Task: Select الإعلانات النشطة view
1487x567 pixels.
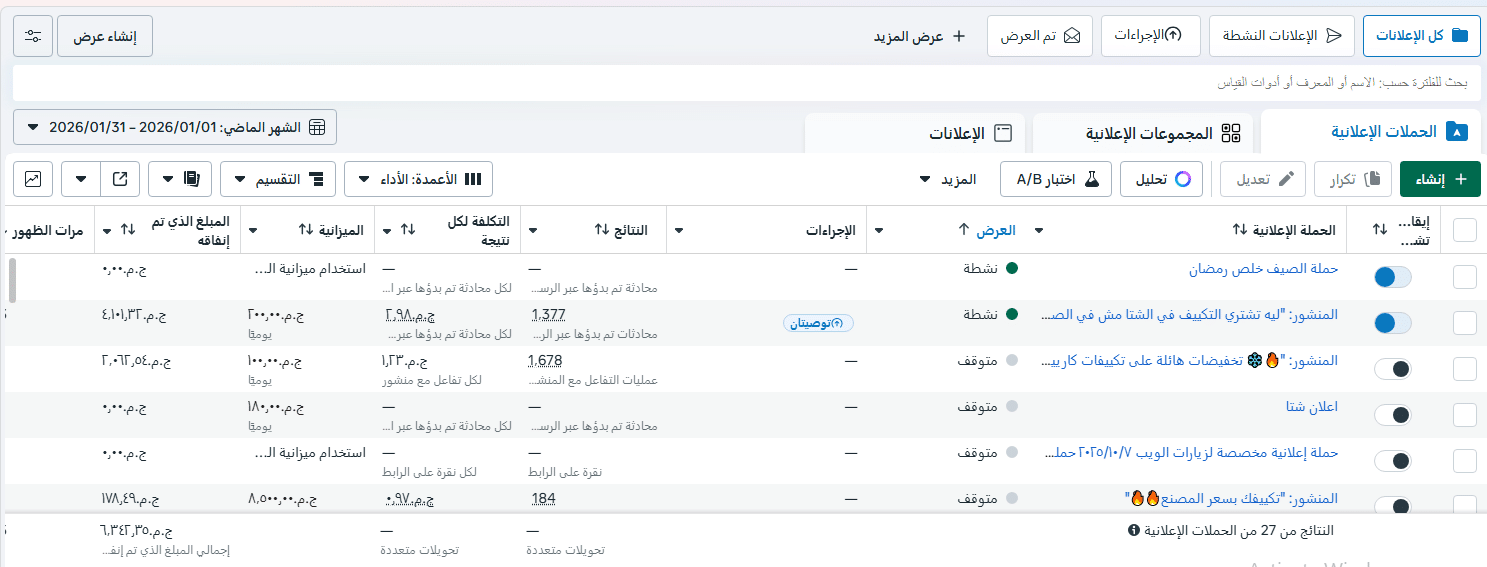Action: [x=1282, y=36]
